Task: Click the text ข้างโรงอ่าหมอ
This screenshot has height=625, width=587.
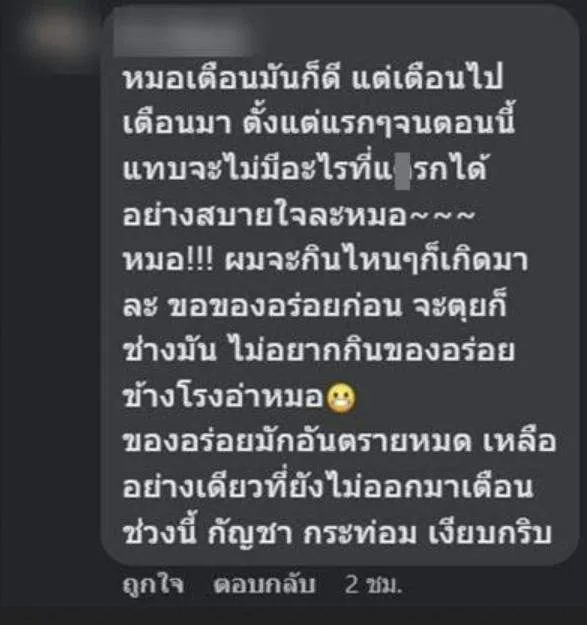Action: click(x=223, y=396)
